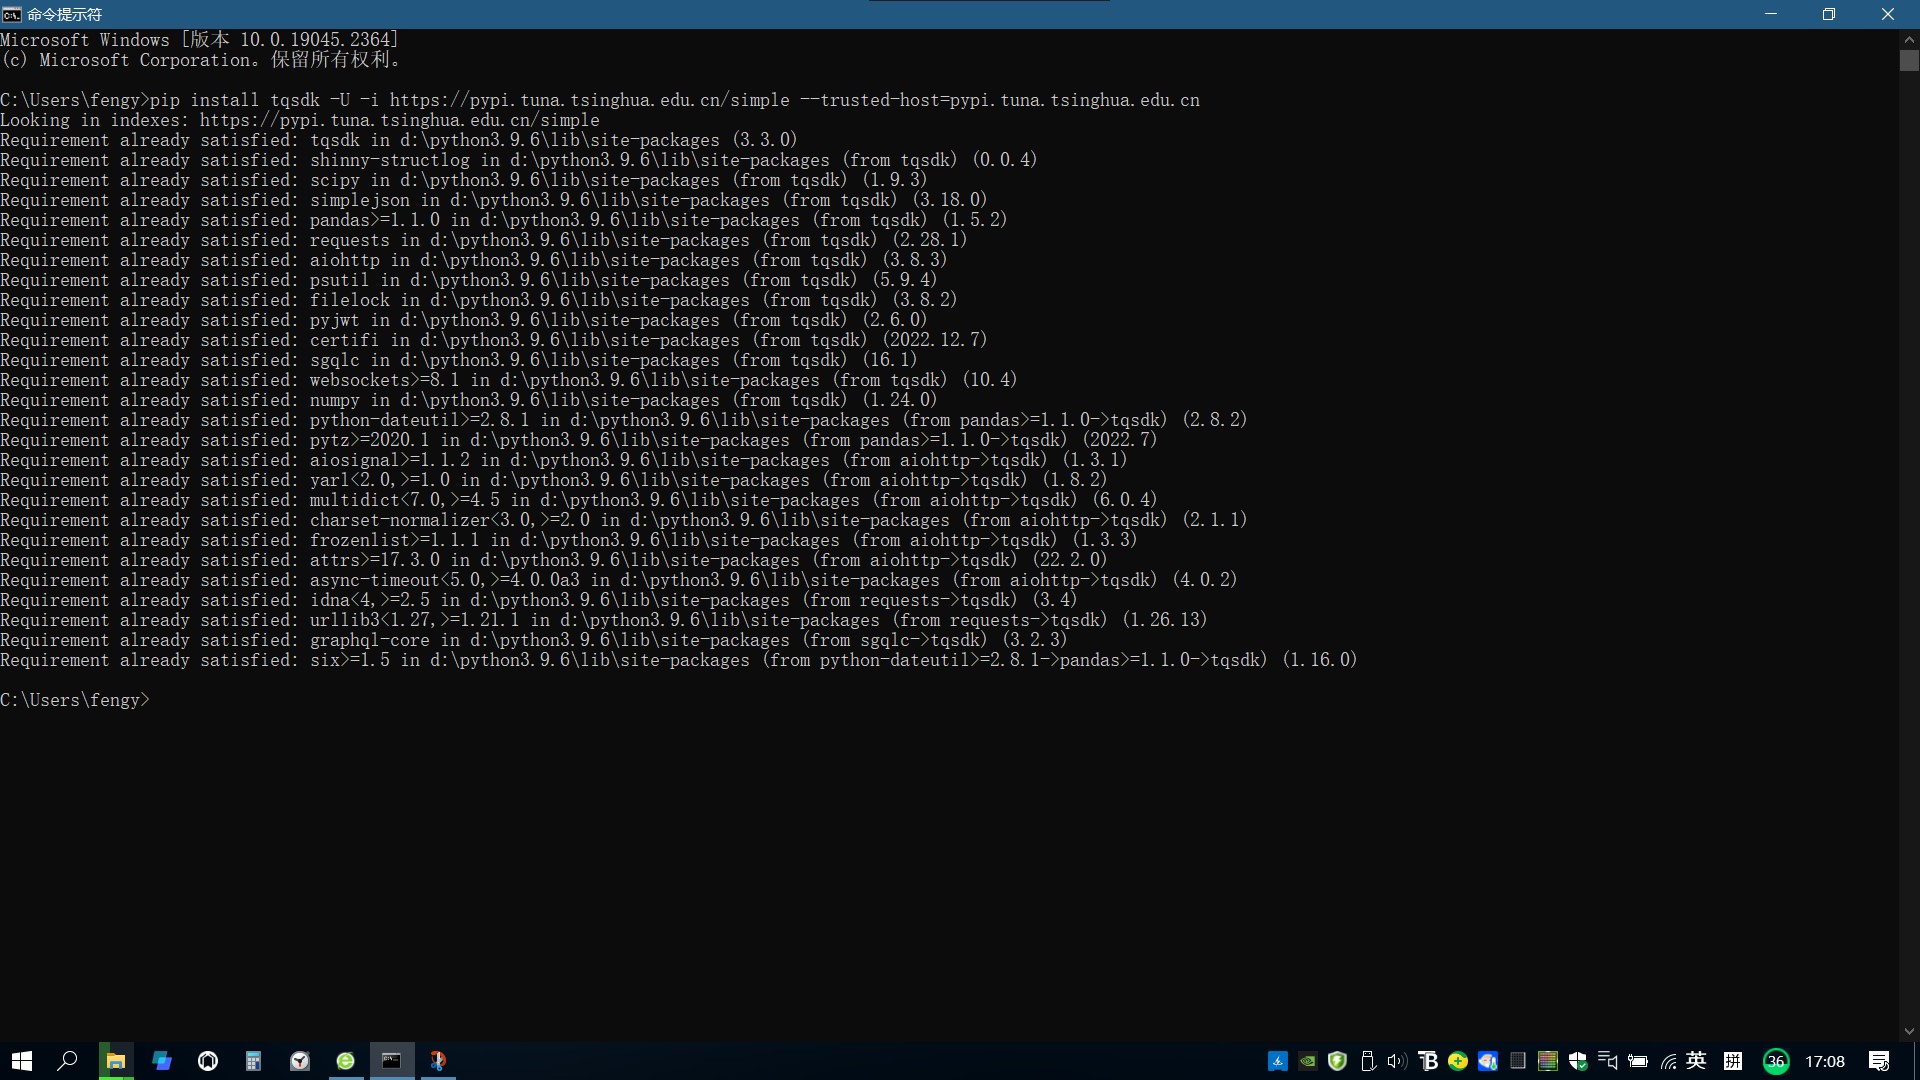The height and width of the screenshot is (1080, 1920).
Task: Close the Command Prompt window
Action: click(x=1888, y=14)
